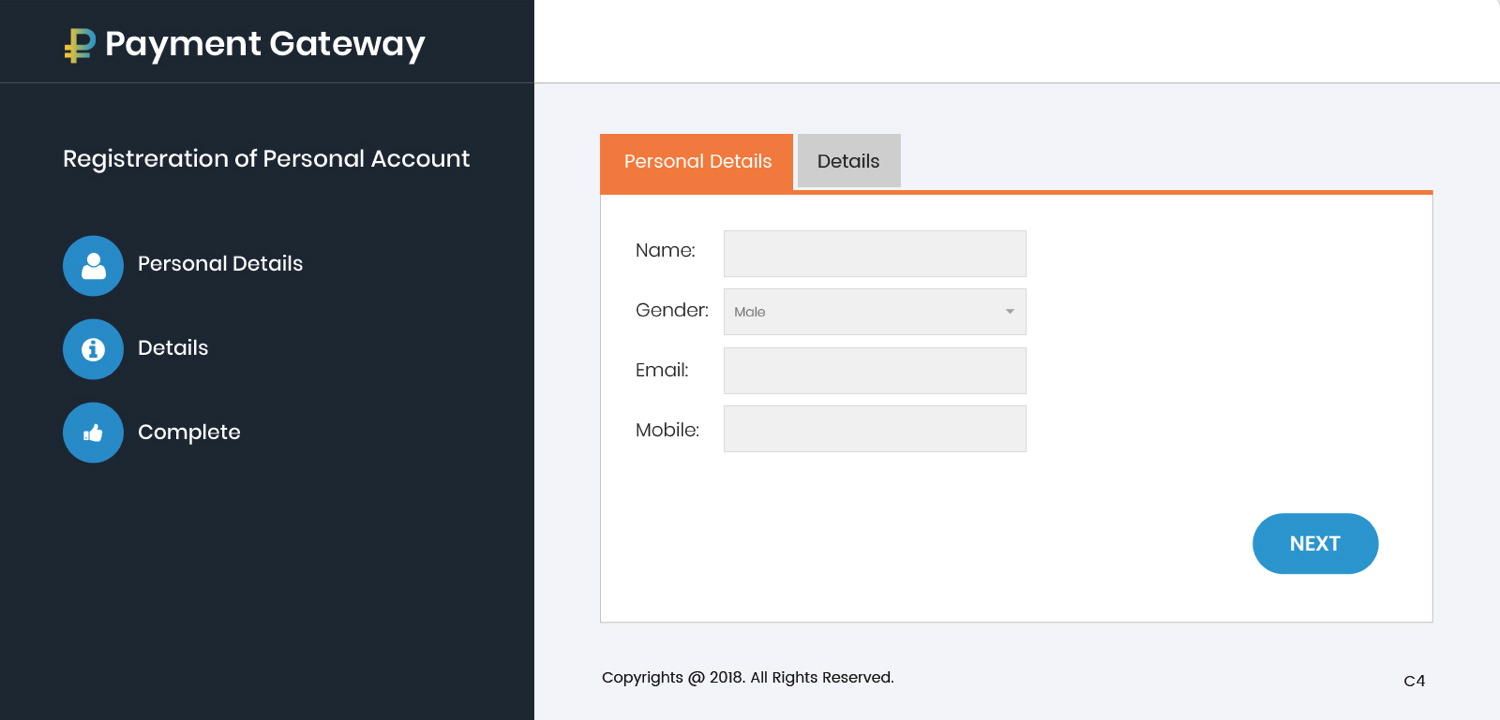Click the person icon for Personal Details
Screen dimensions: 1500x720
[93, 265]
